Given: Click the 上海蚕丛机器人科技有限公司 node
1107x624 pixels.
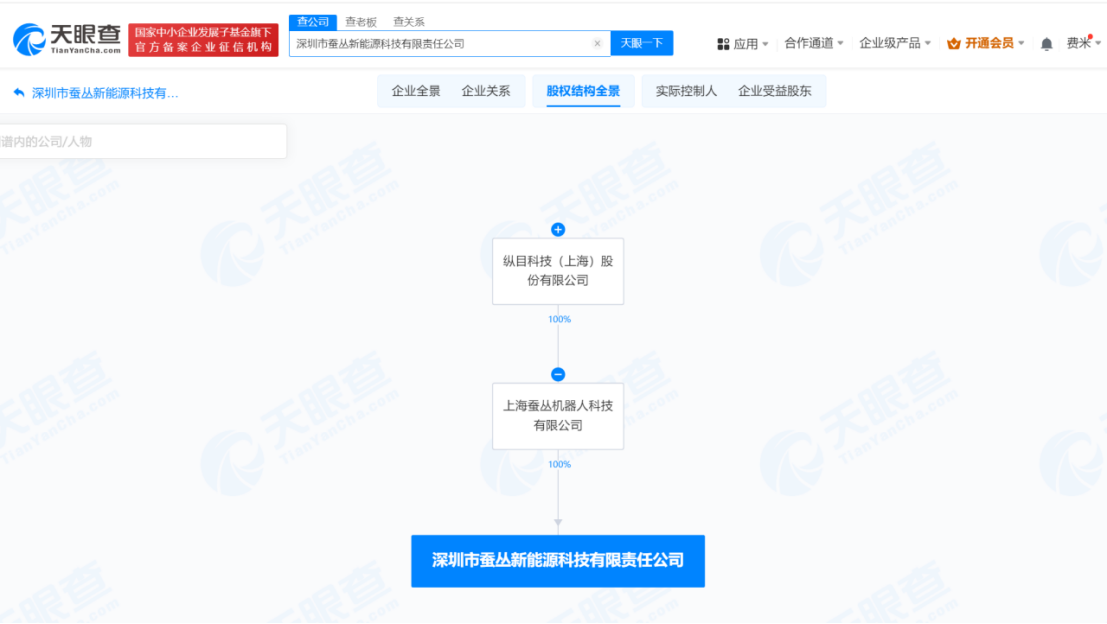Looking at the screenshot, I should tap(558, 416).
